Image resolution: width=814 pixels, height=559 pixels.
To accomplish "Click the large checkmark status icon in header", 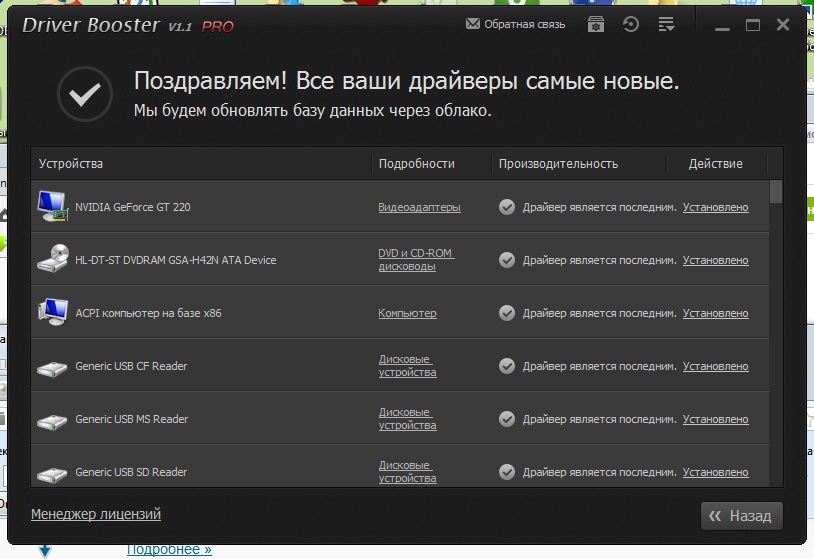I will click(85, 94).
